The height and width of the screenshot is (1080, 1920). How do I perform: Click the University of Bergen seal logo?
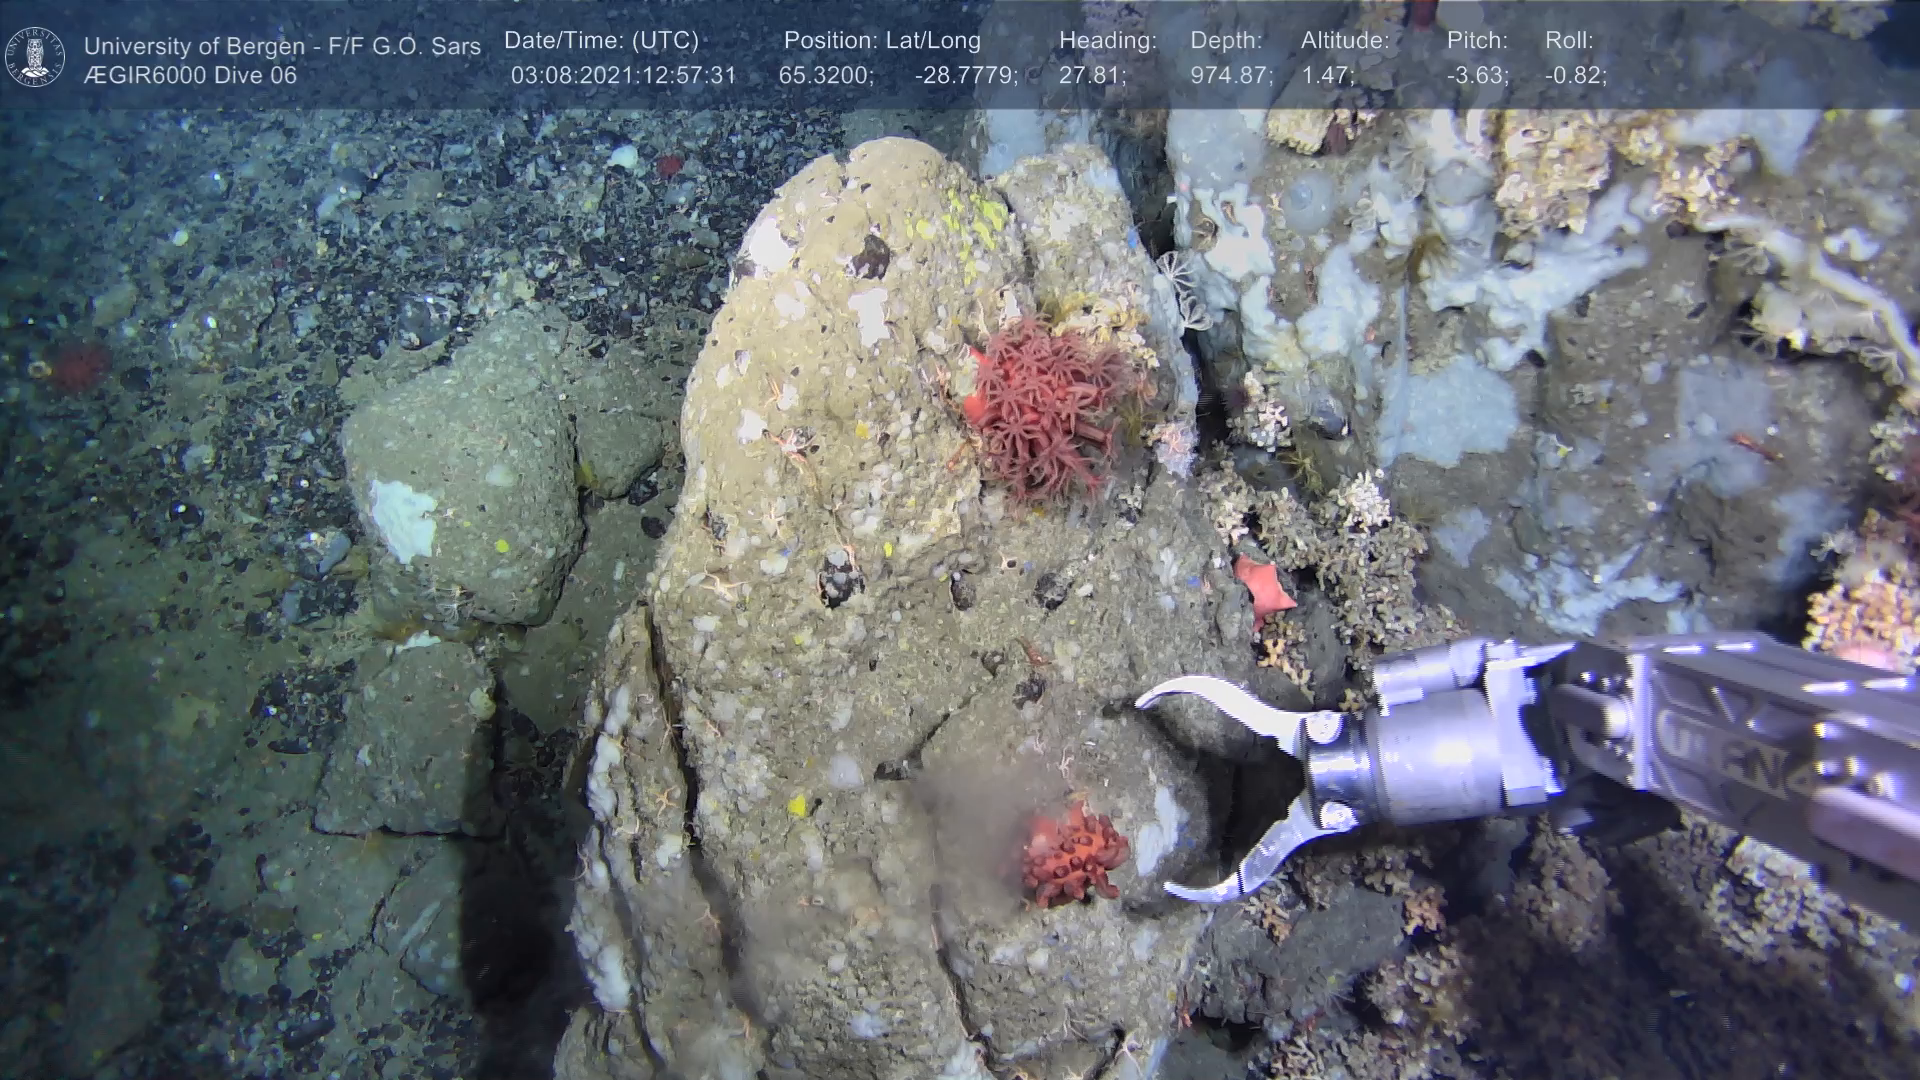[x=35, y=56]
